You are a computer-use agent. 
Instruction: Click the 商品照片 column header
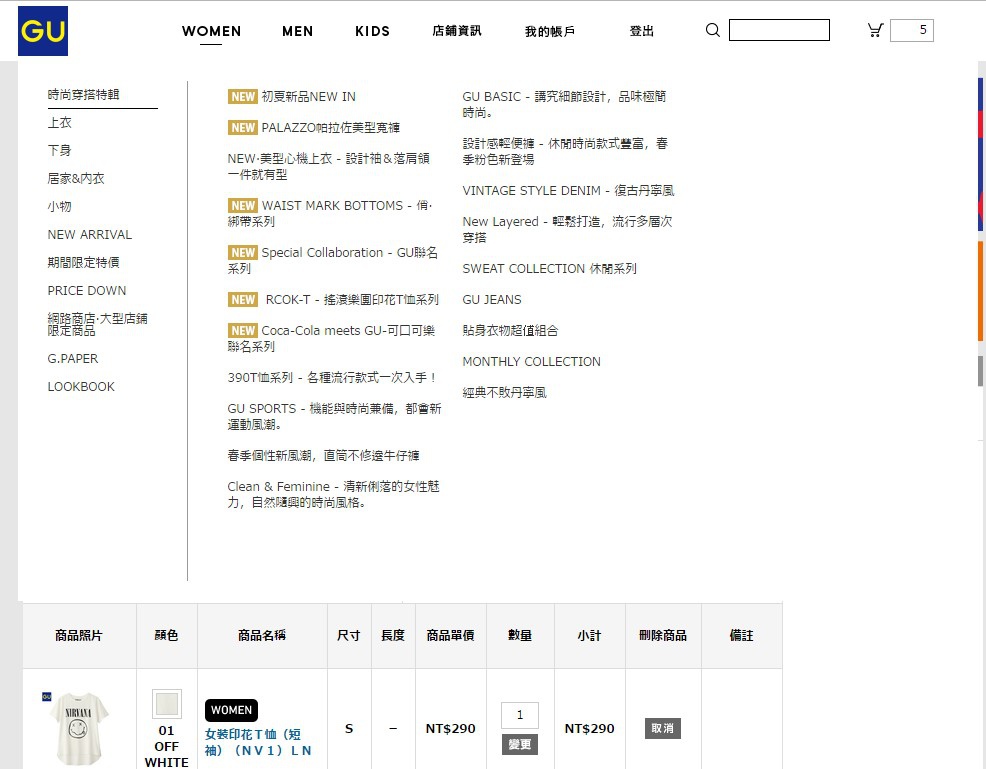pyautogui.click(x=79, y=636)
